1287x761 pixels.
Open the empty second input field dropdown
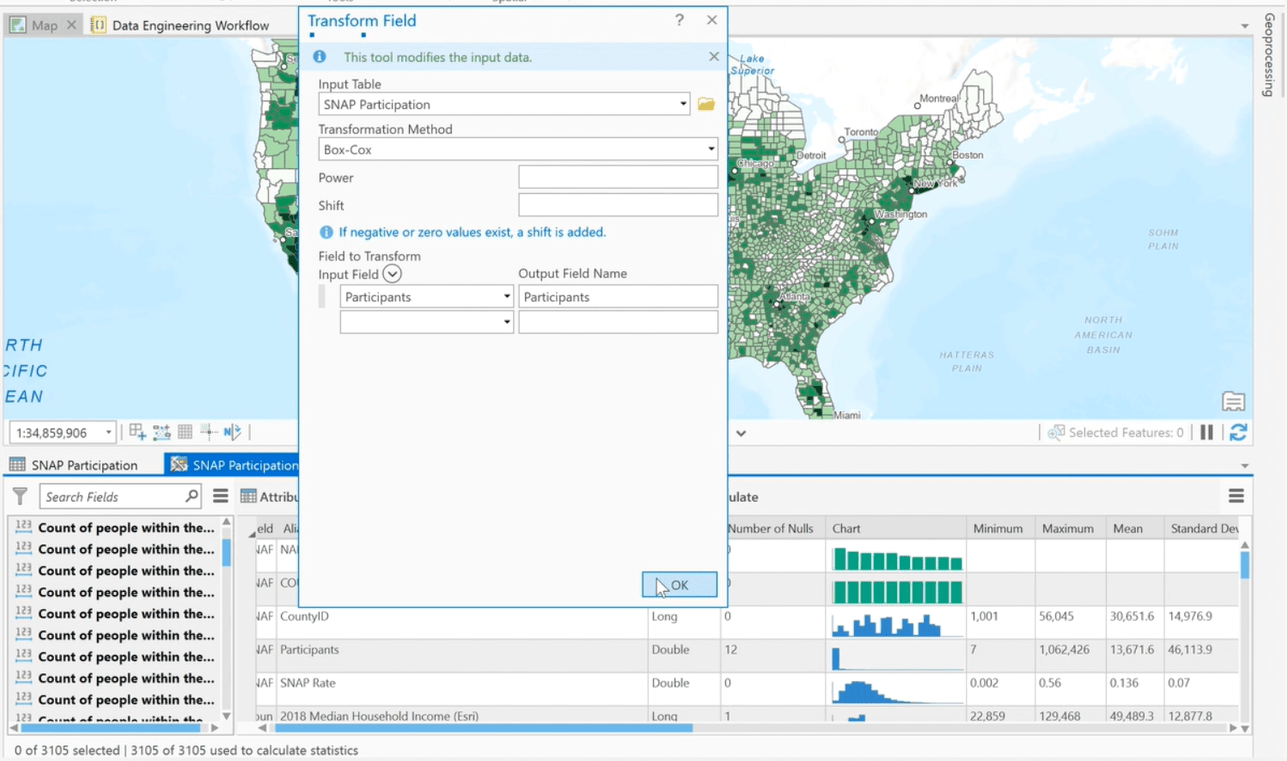tap(507, 322)
